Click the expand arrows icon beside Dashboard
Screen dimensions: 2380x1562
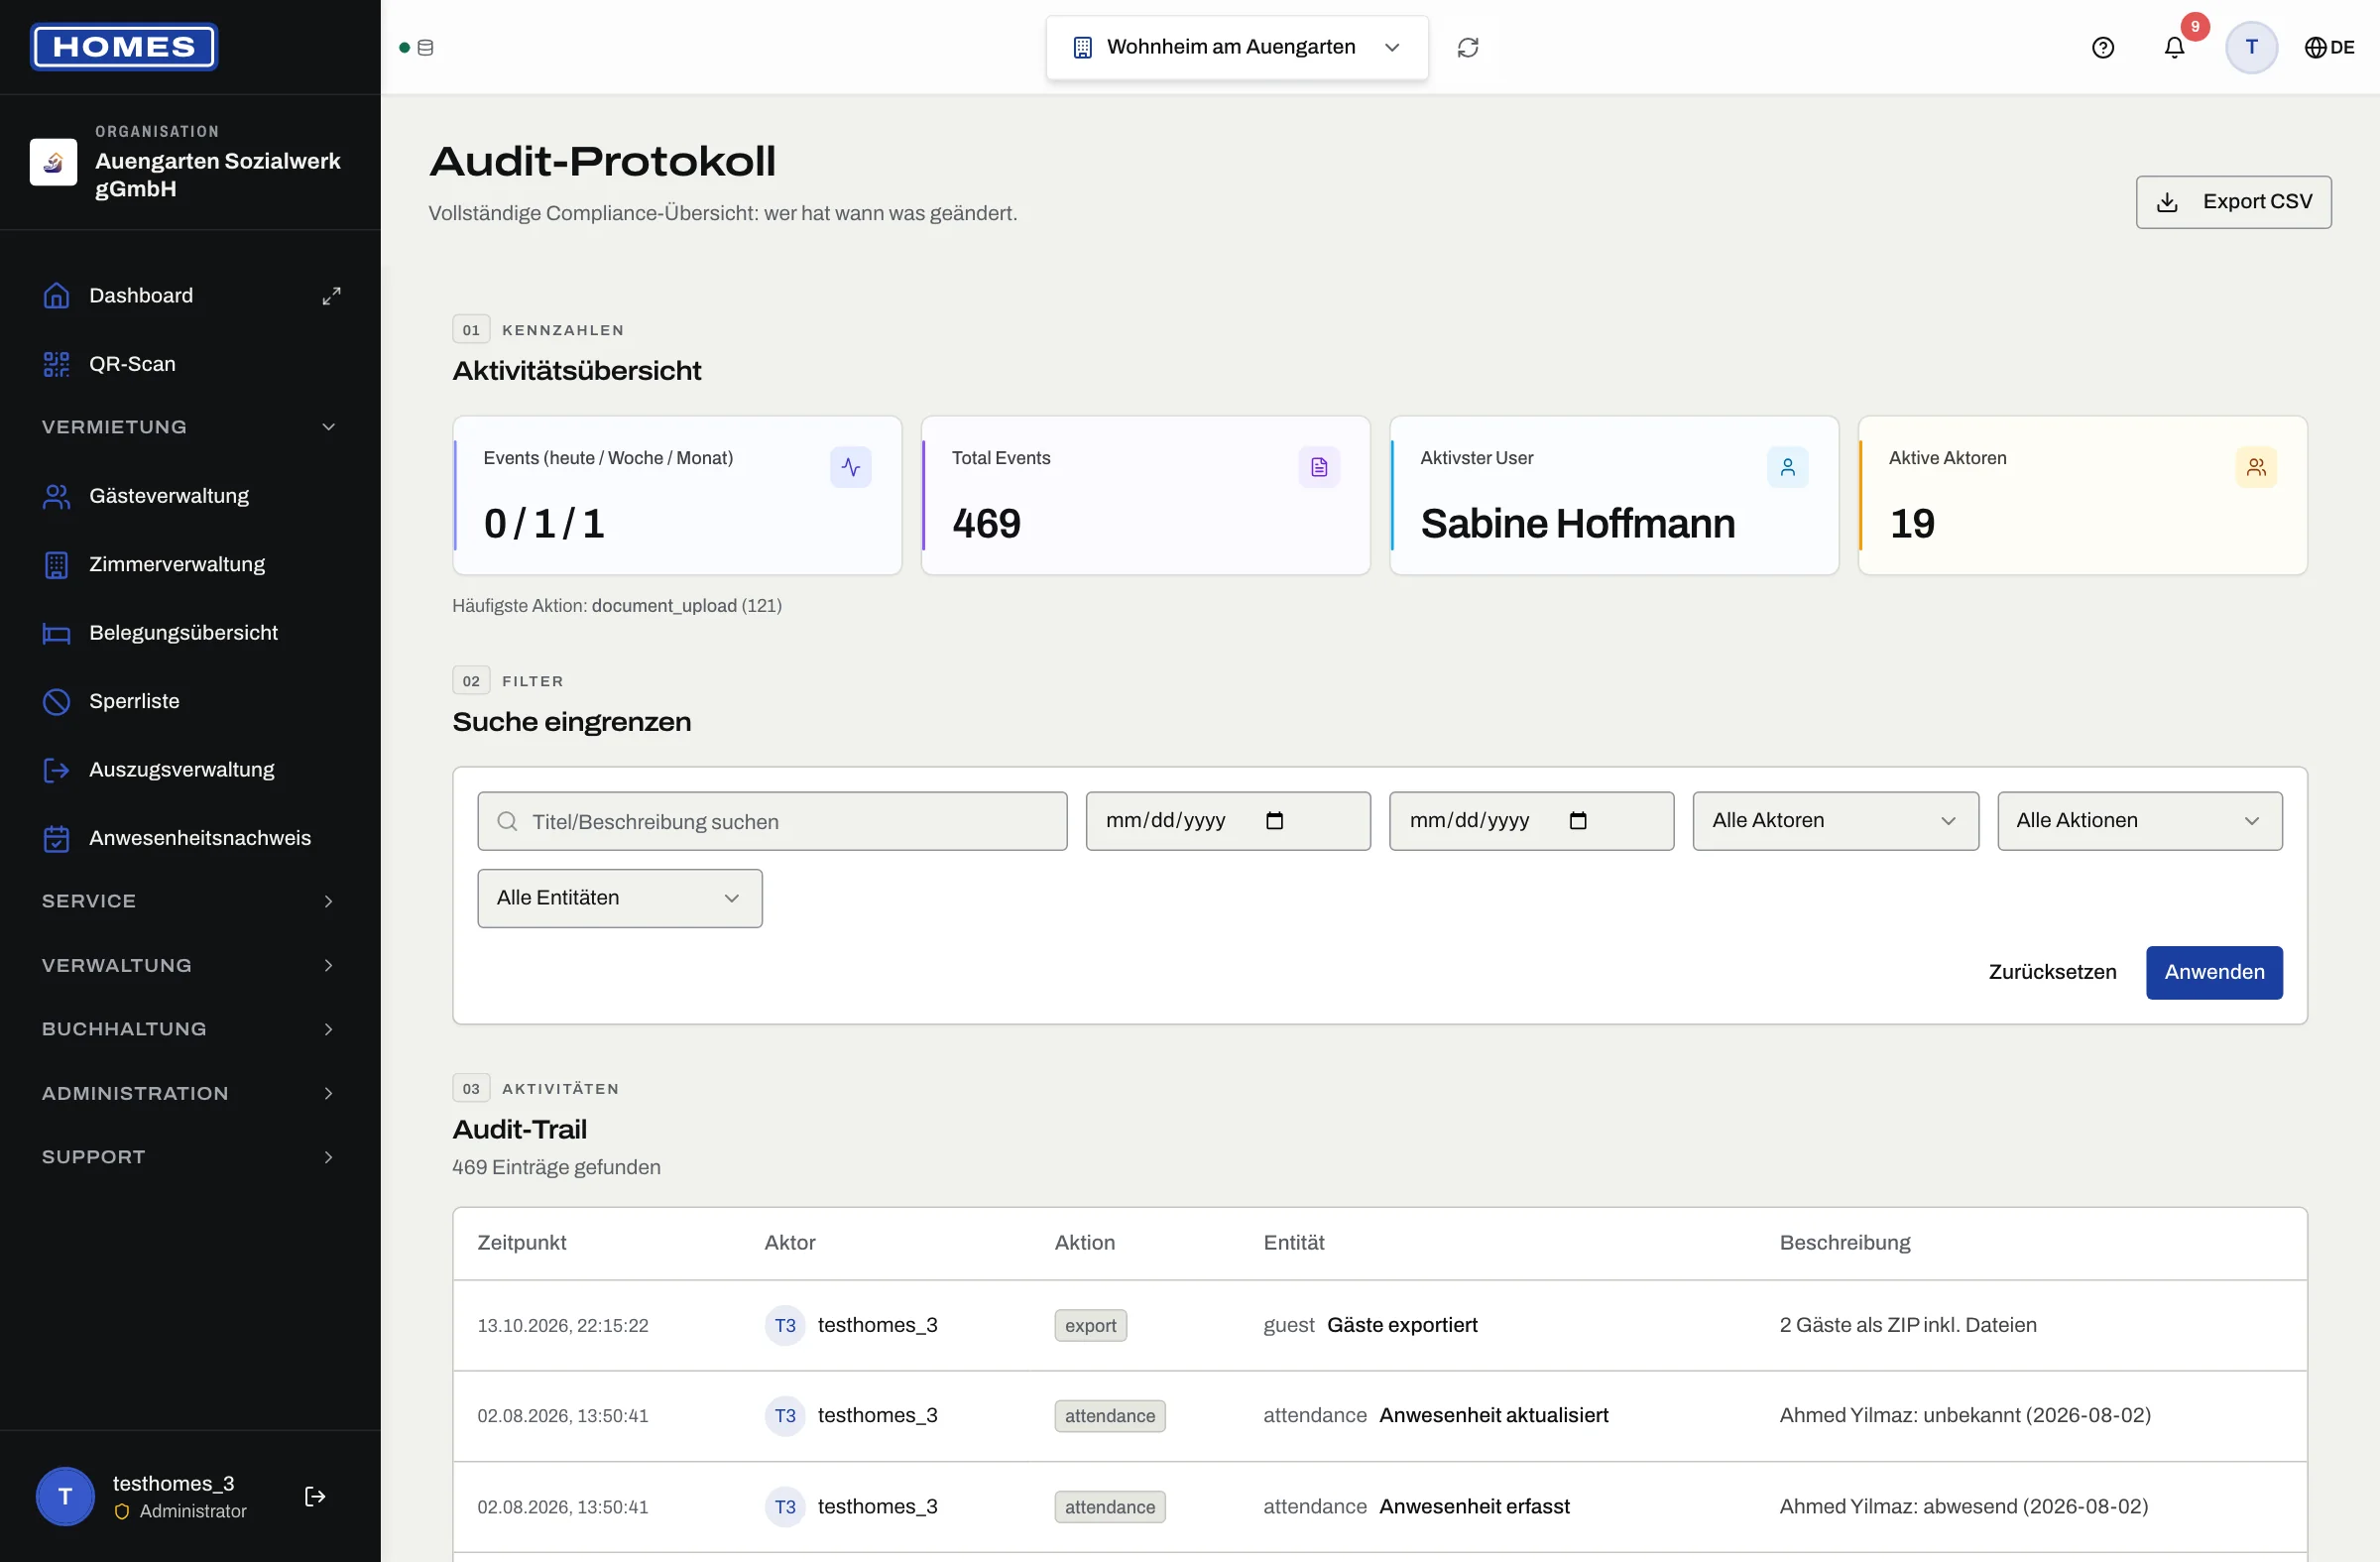[331, 296]
